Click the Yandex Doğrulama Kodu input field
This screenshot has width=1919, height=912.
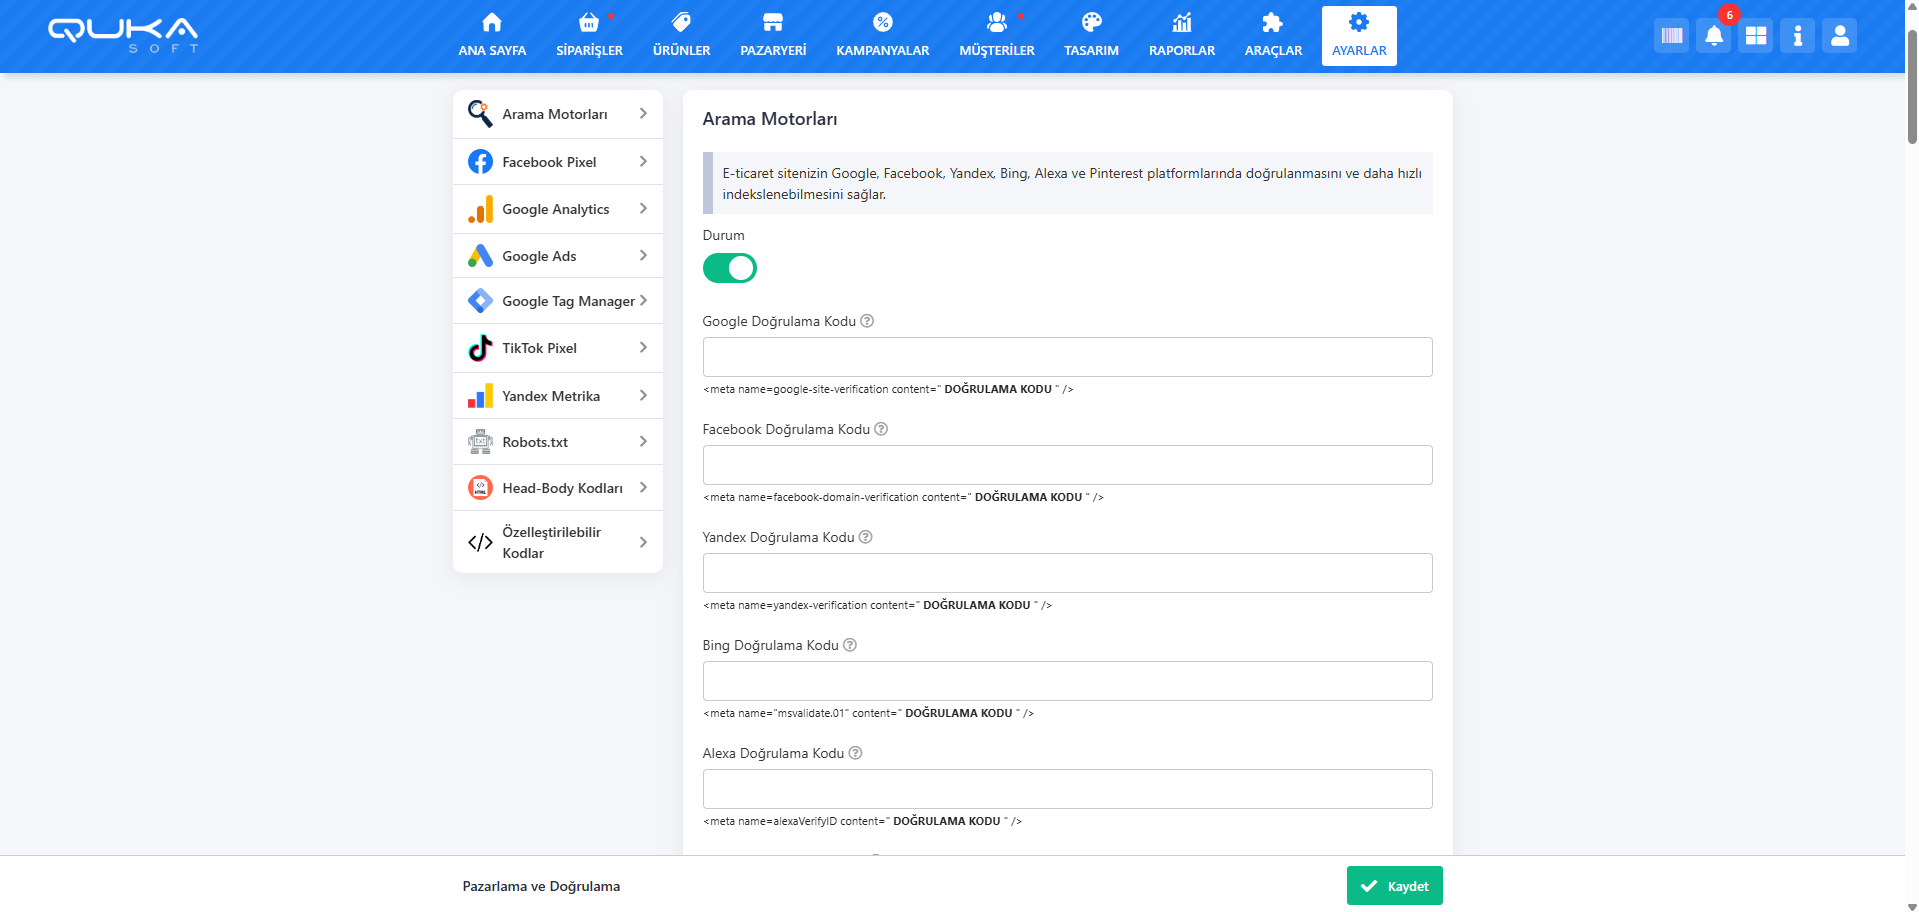pos(1067,573)
